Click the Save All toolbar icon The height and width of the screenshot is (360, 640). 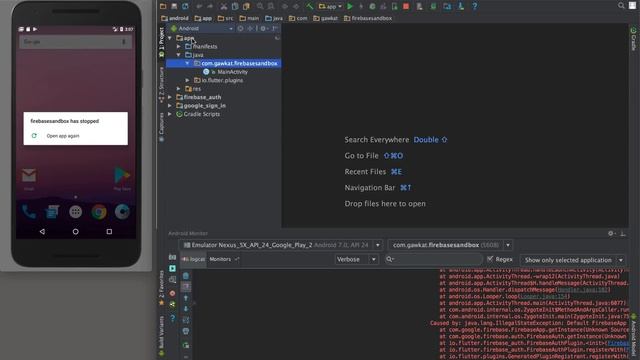pos(174,6)
